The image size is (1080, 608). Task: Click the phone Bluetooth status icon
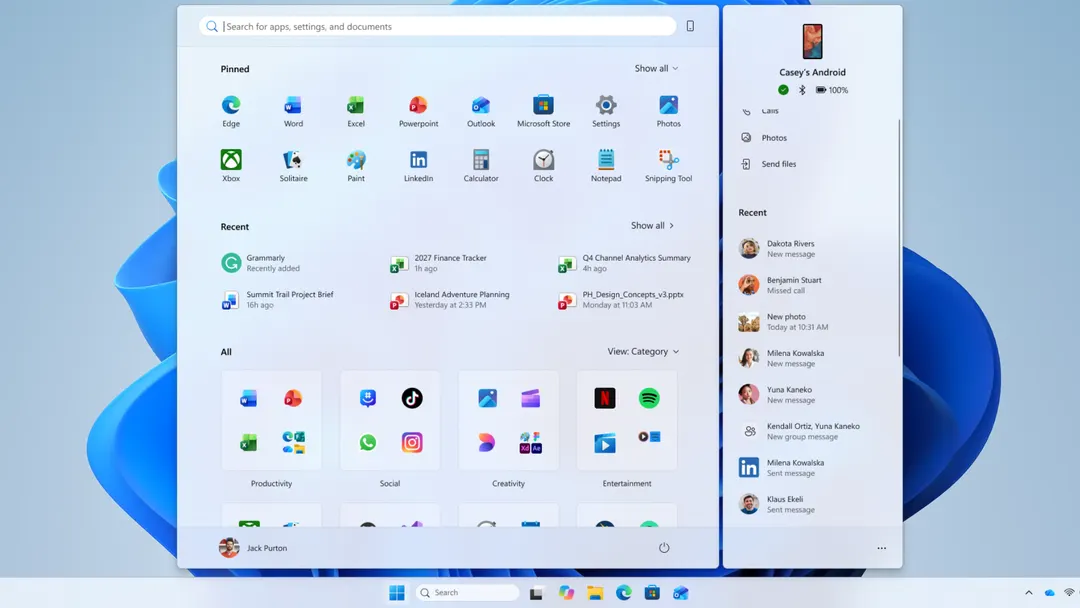802,90
